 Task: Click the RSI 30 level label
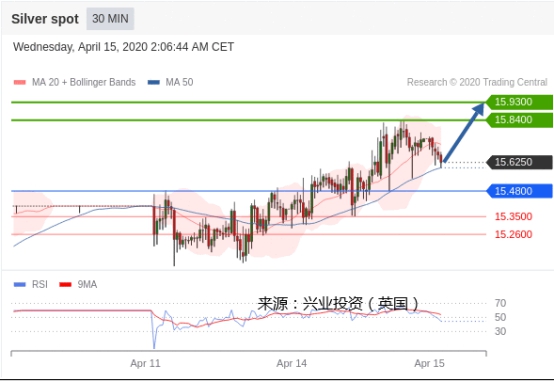[500, 332]
